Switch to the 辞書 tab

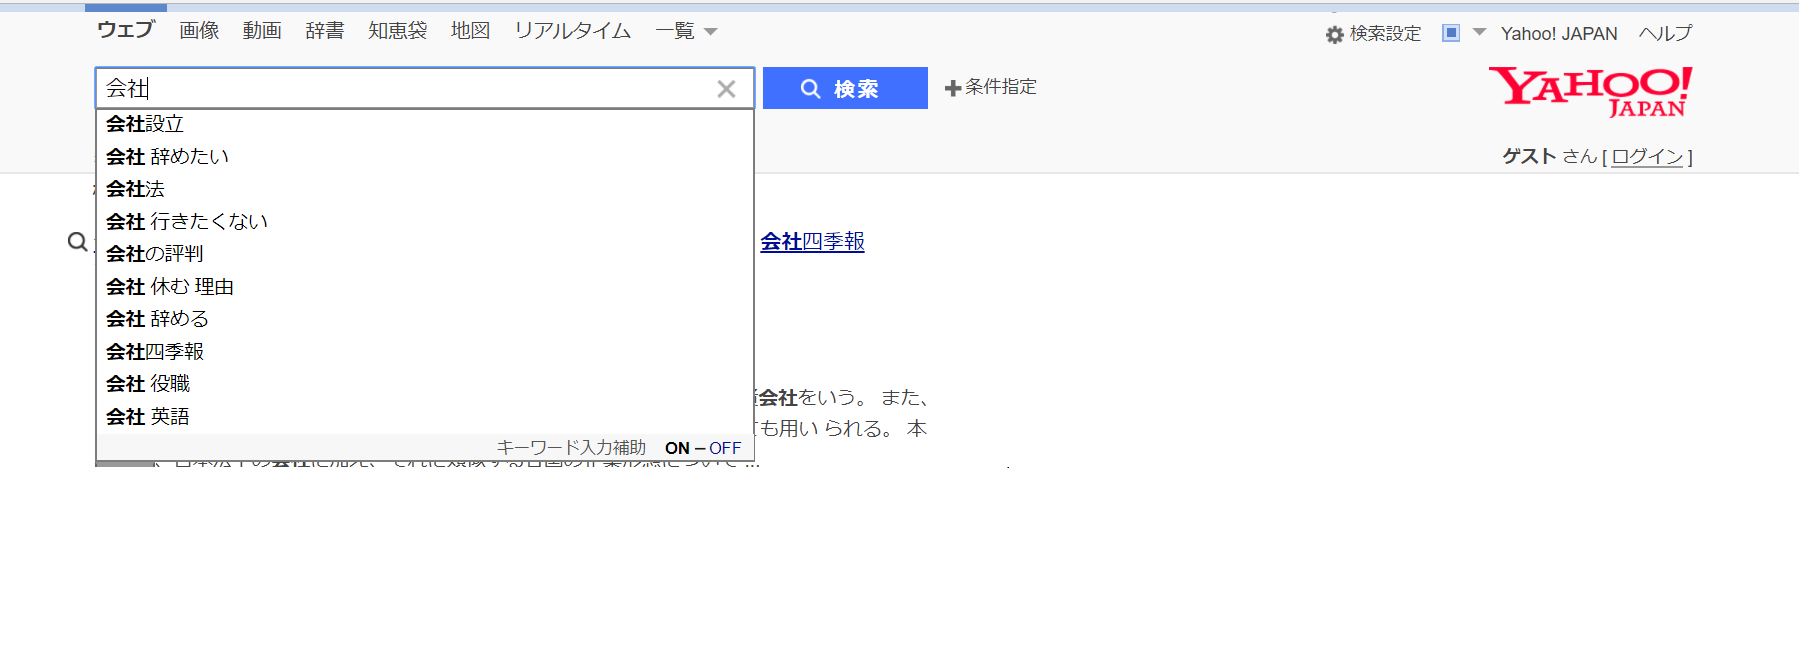pyautogui.click(x=325, y=31)
